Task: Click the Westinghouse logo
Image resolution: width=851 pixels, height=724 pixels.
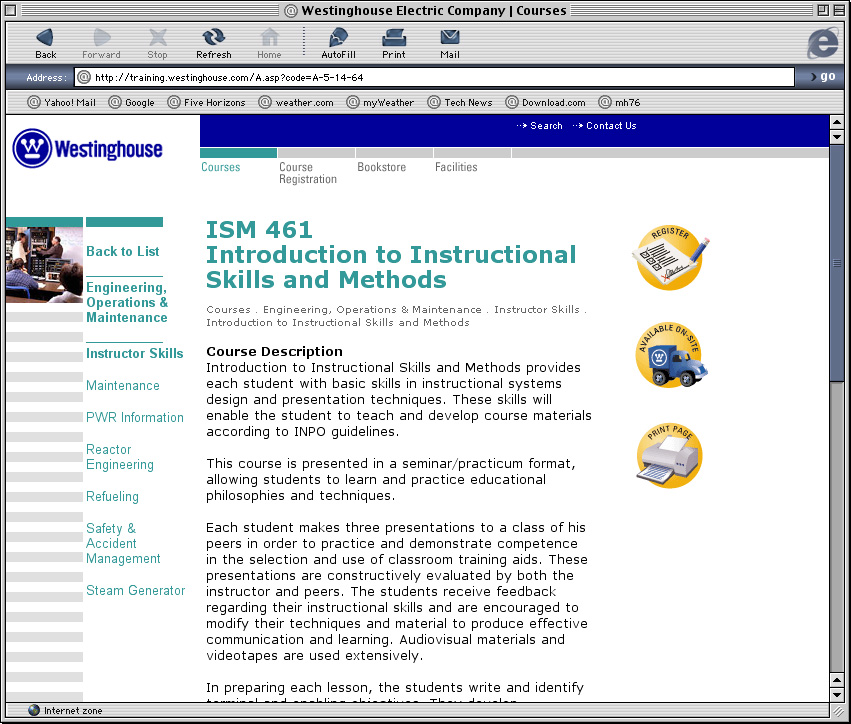Action: coord(88,149)
